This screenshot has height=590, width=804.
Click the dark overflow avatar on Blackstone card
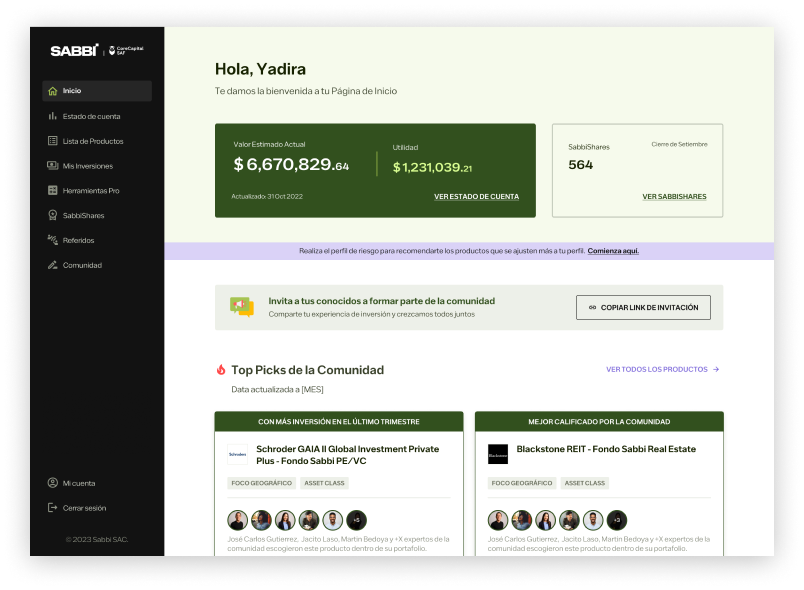617,520
